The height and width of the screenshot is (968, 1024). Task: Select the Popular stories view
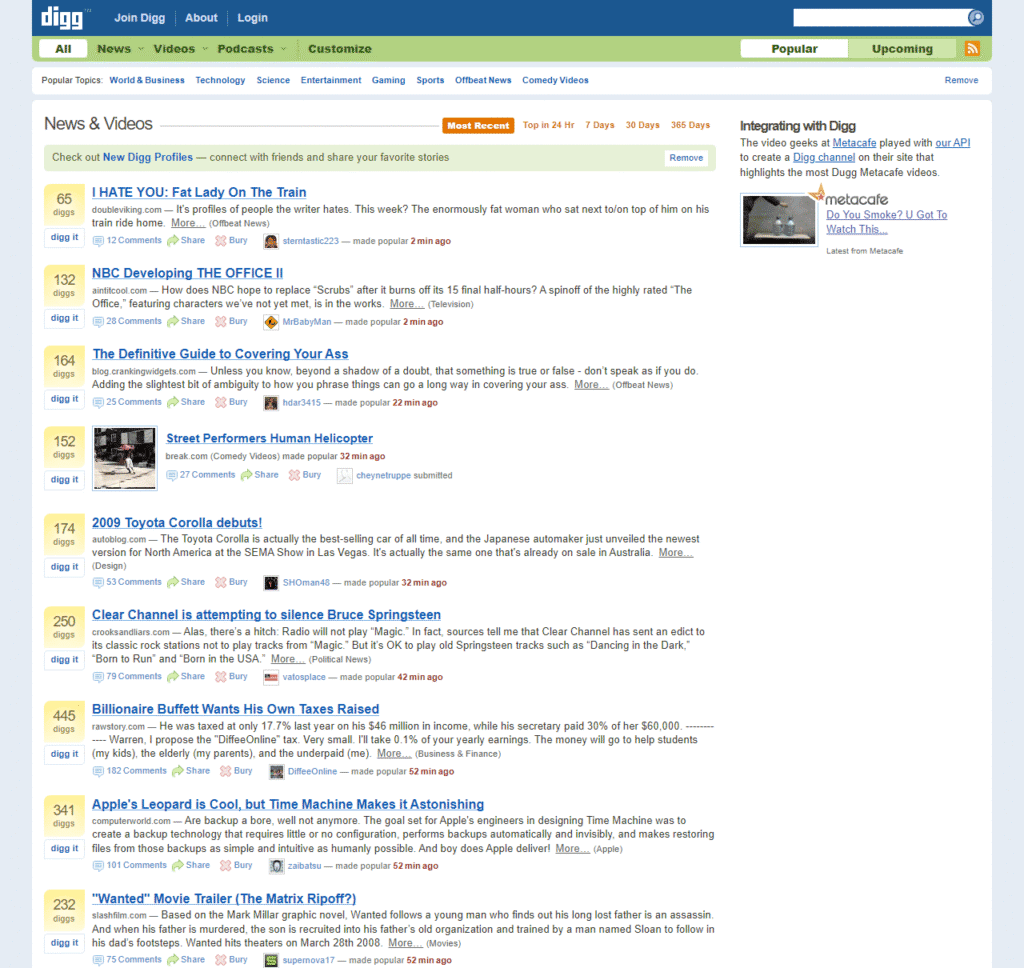click(x=794, y=48)
